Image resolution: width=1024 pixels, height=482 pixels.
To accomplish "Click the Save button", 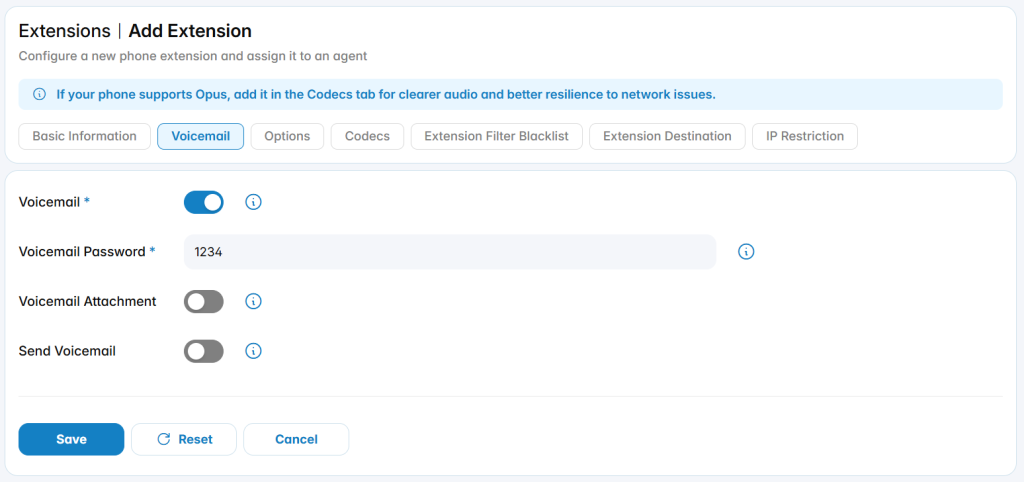I will click(71, 440).
